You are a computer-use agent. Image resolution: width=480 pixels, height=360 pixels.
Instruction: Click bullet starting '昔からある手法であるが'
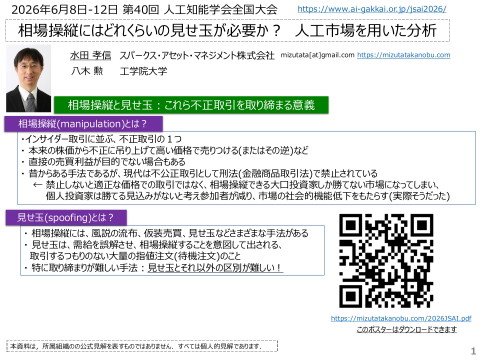tap(199, 173)
